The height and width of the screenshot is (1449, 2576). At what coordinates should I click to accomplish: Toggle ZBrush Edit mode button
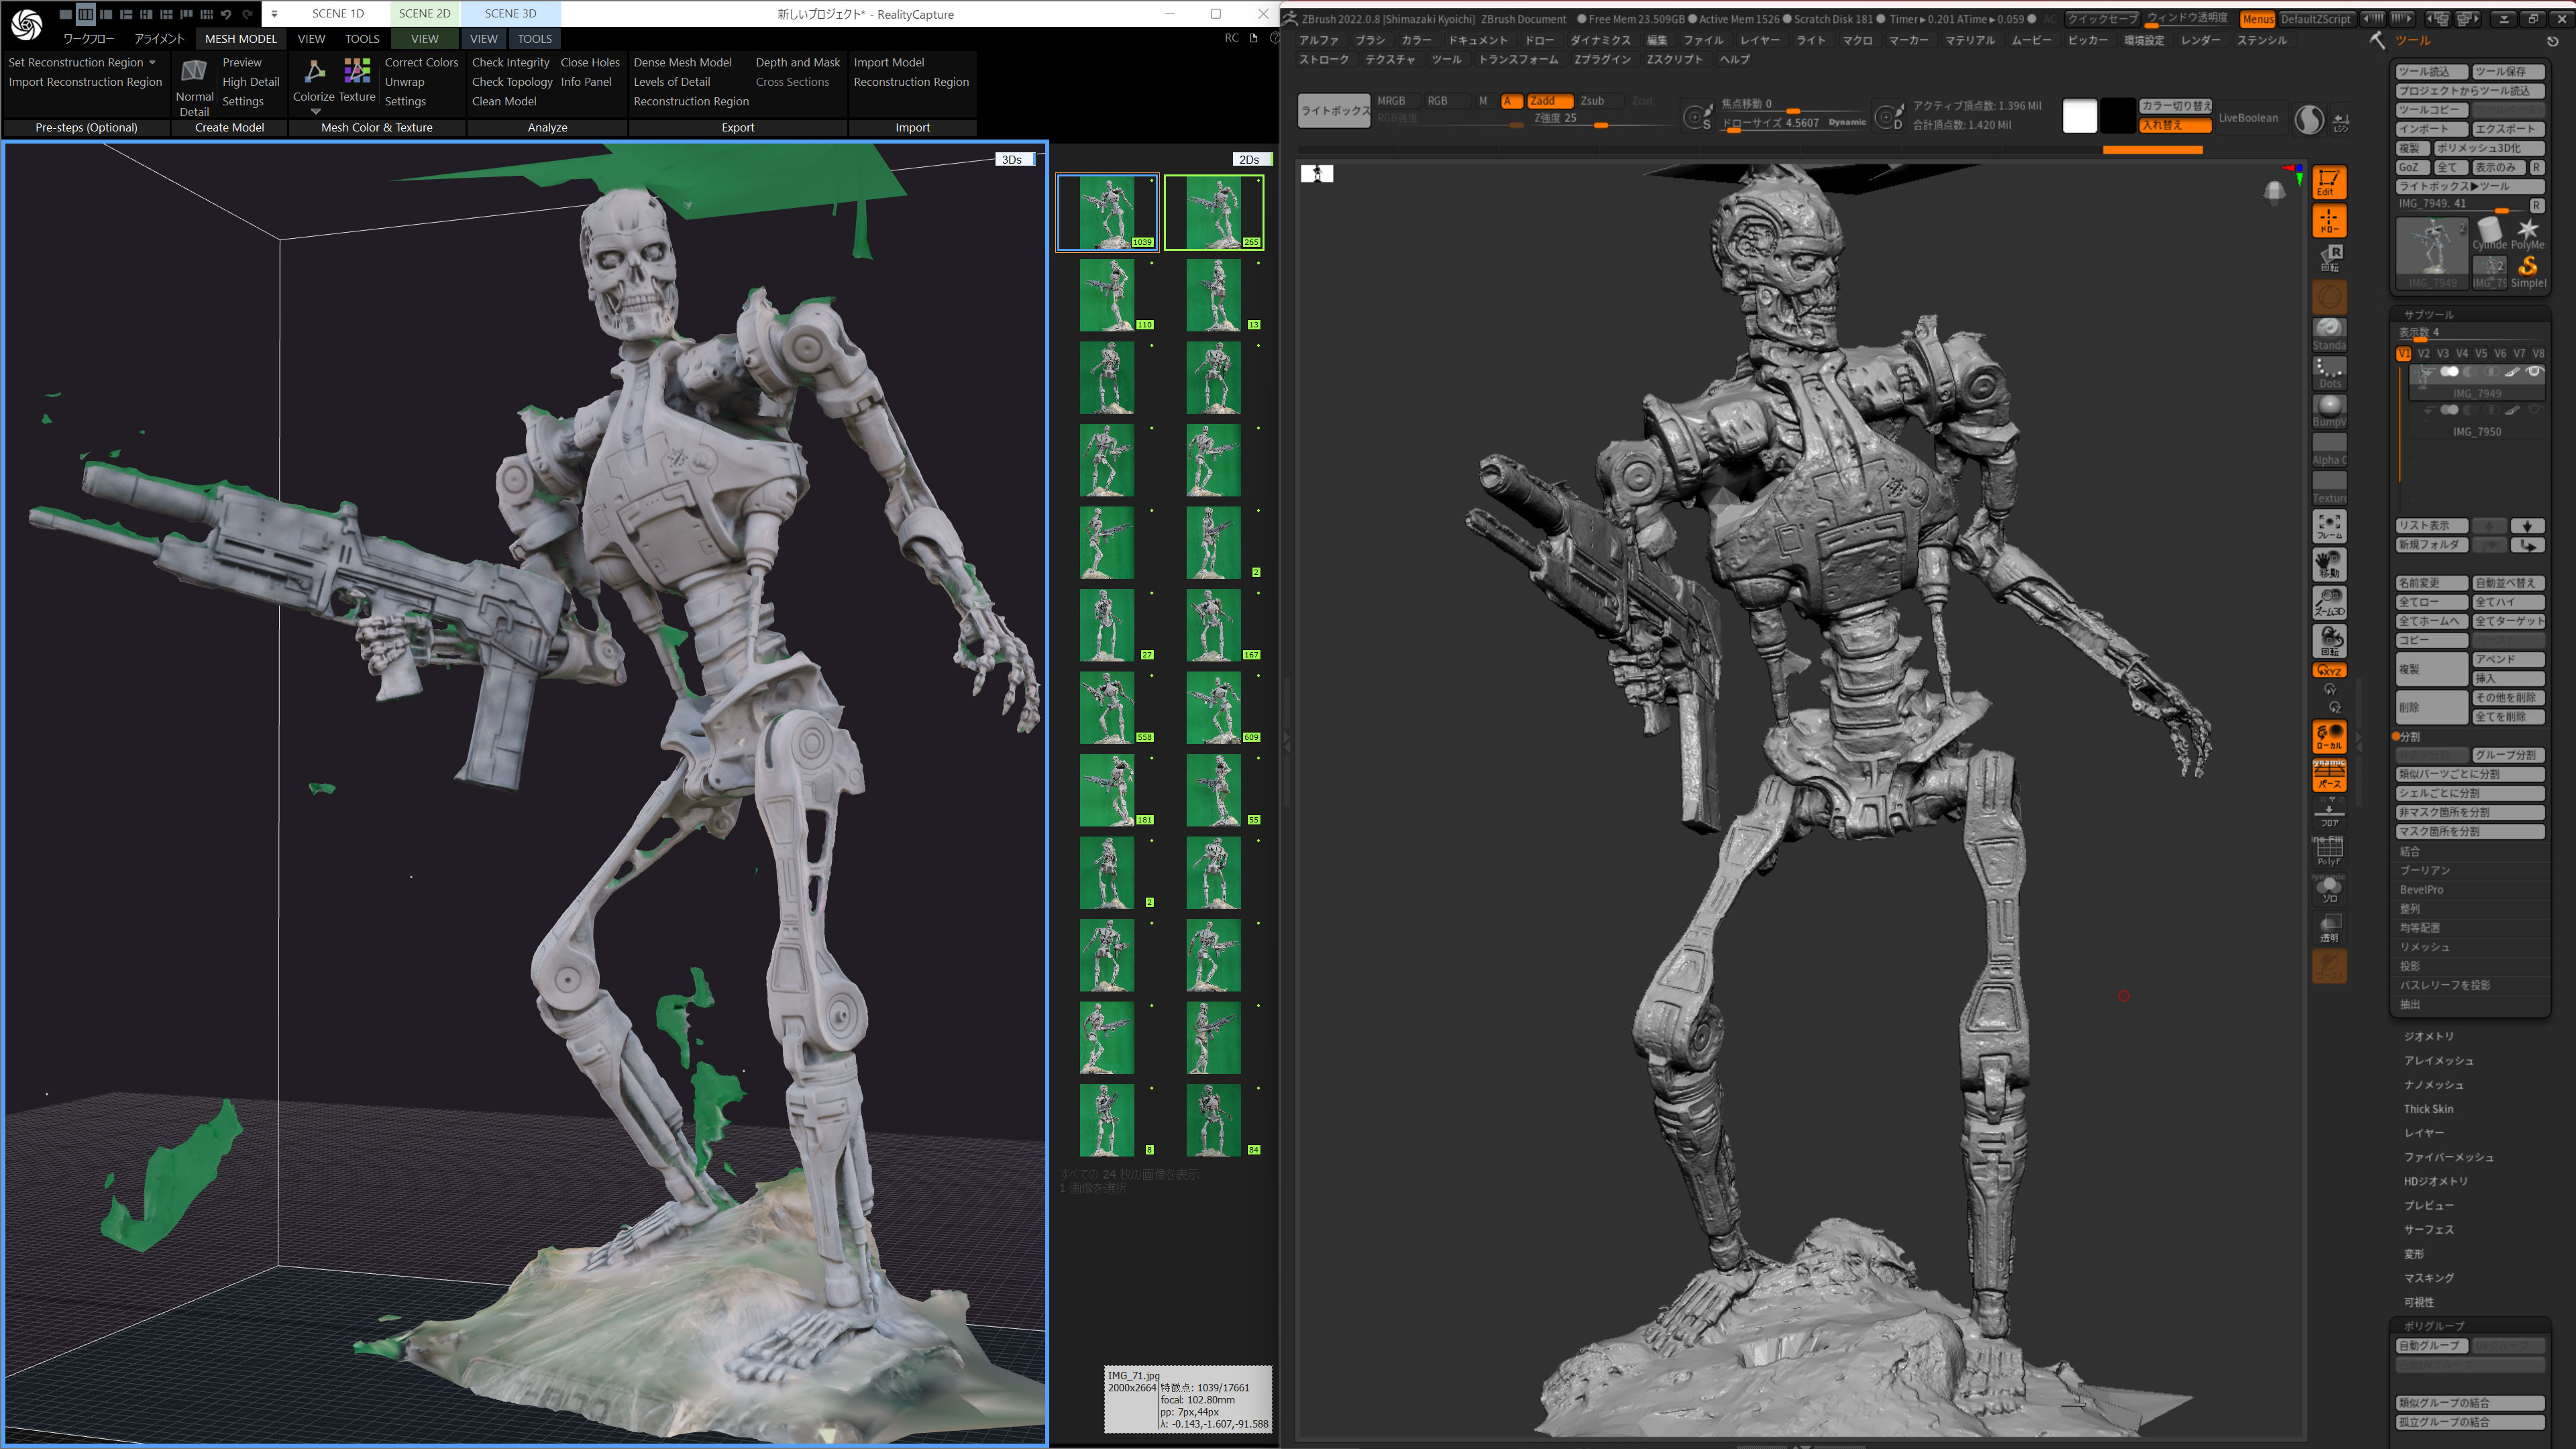point(2329,182)
